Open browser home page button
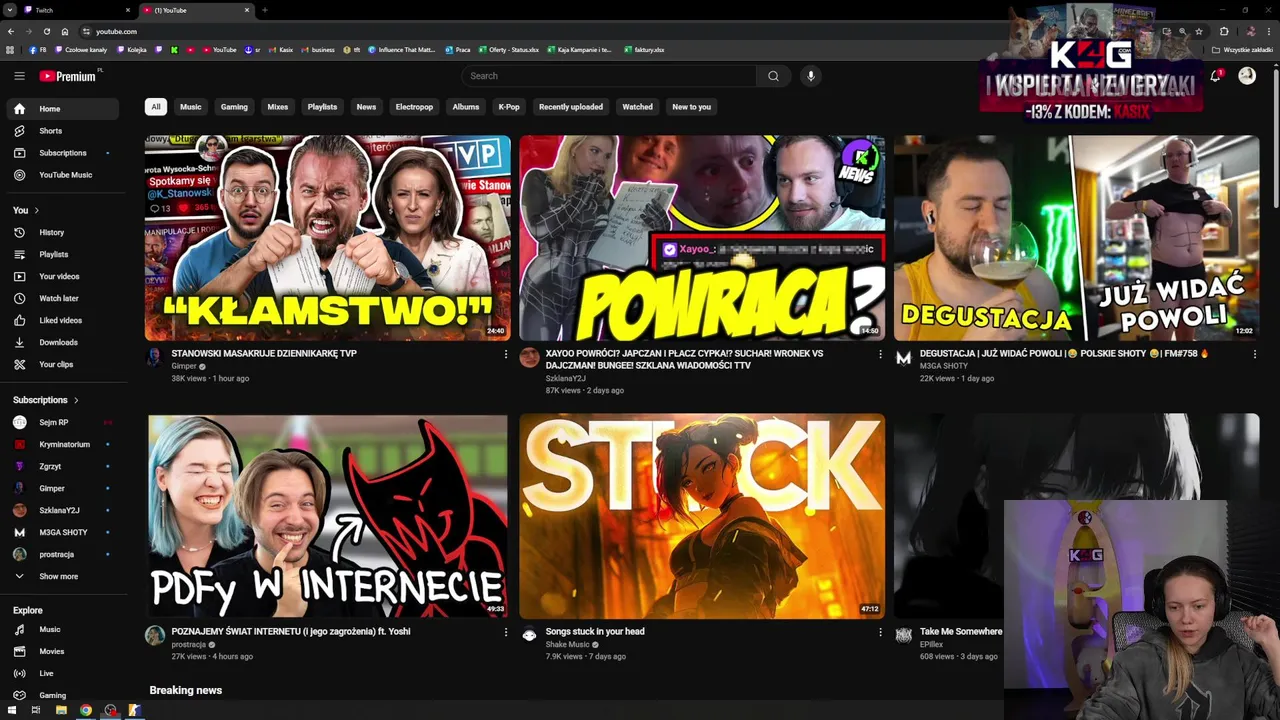 coord(65,31)
